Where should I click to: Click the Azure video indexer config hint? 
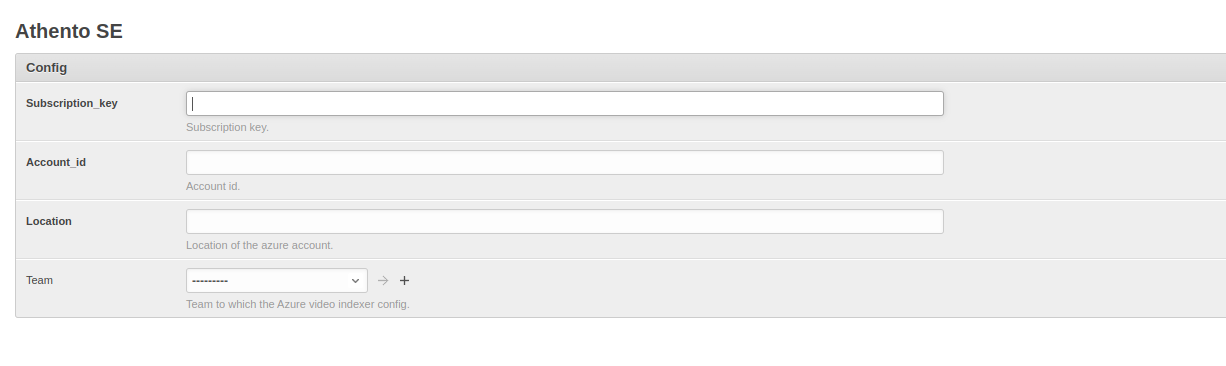pos(298,304)
